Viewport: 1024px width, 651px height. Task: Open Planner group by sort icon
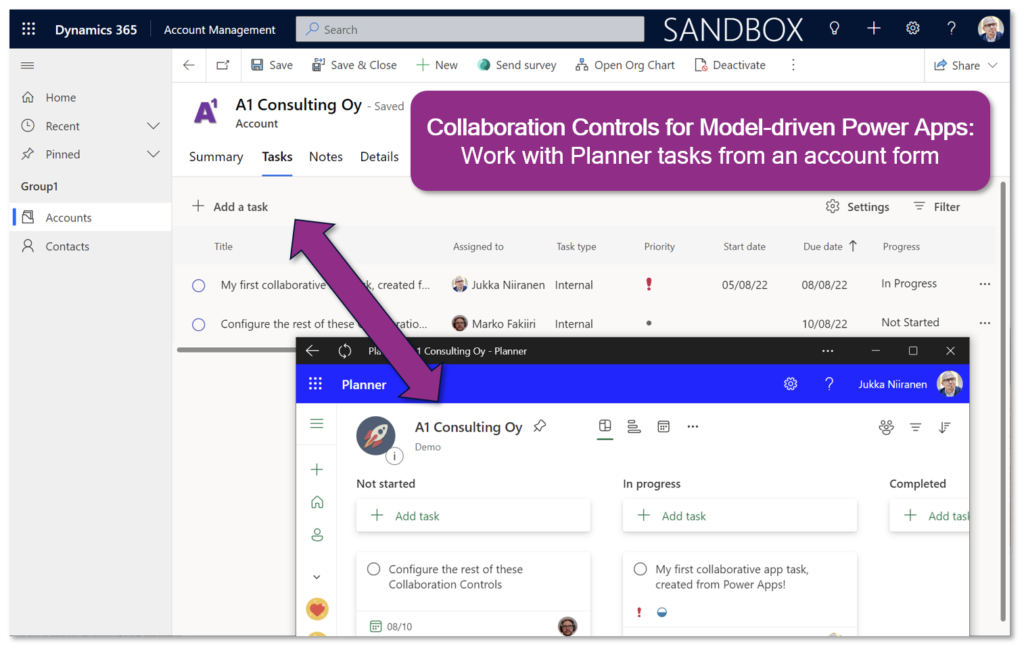944,427
